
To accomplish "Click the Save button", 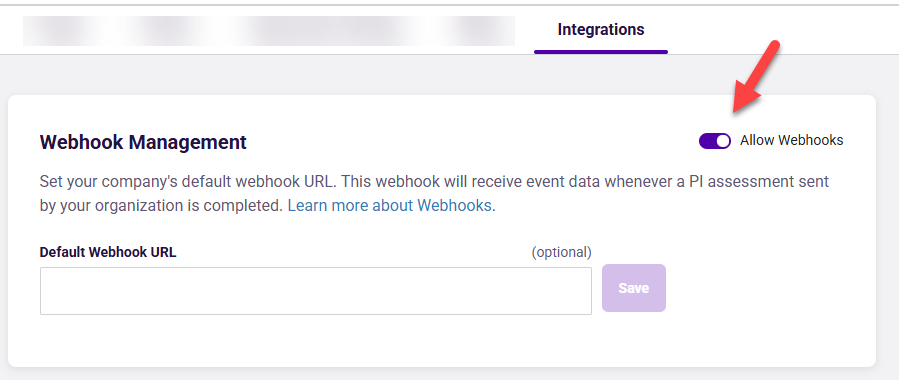I will [x=634, y=288].
